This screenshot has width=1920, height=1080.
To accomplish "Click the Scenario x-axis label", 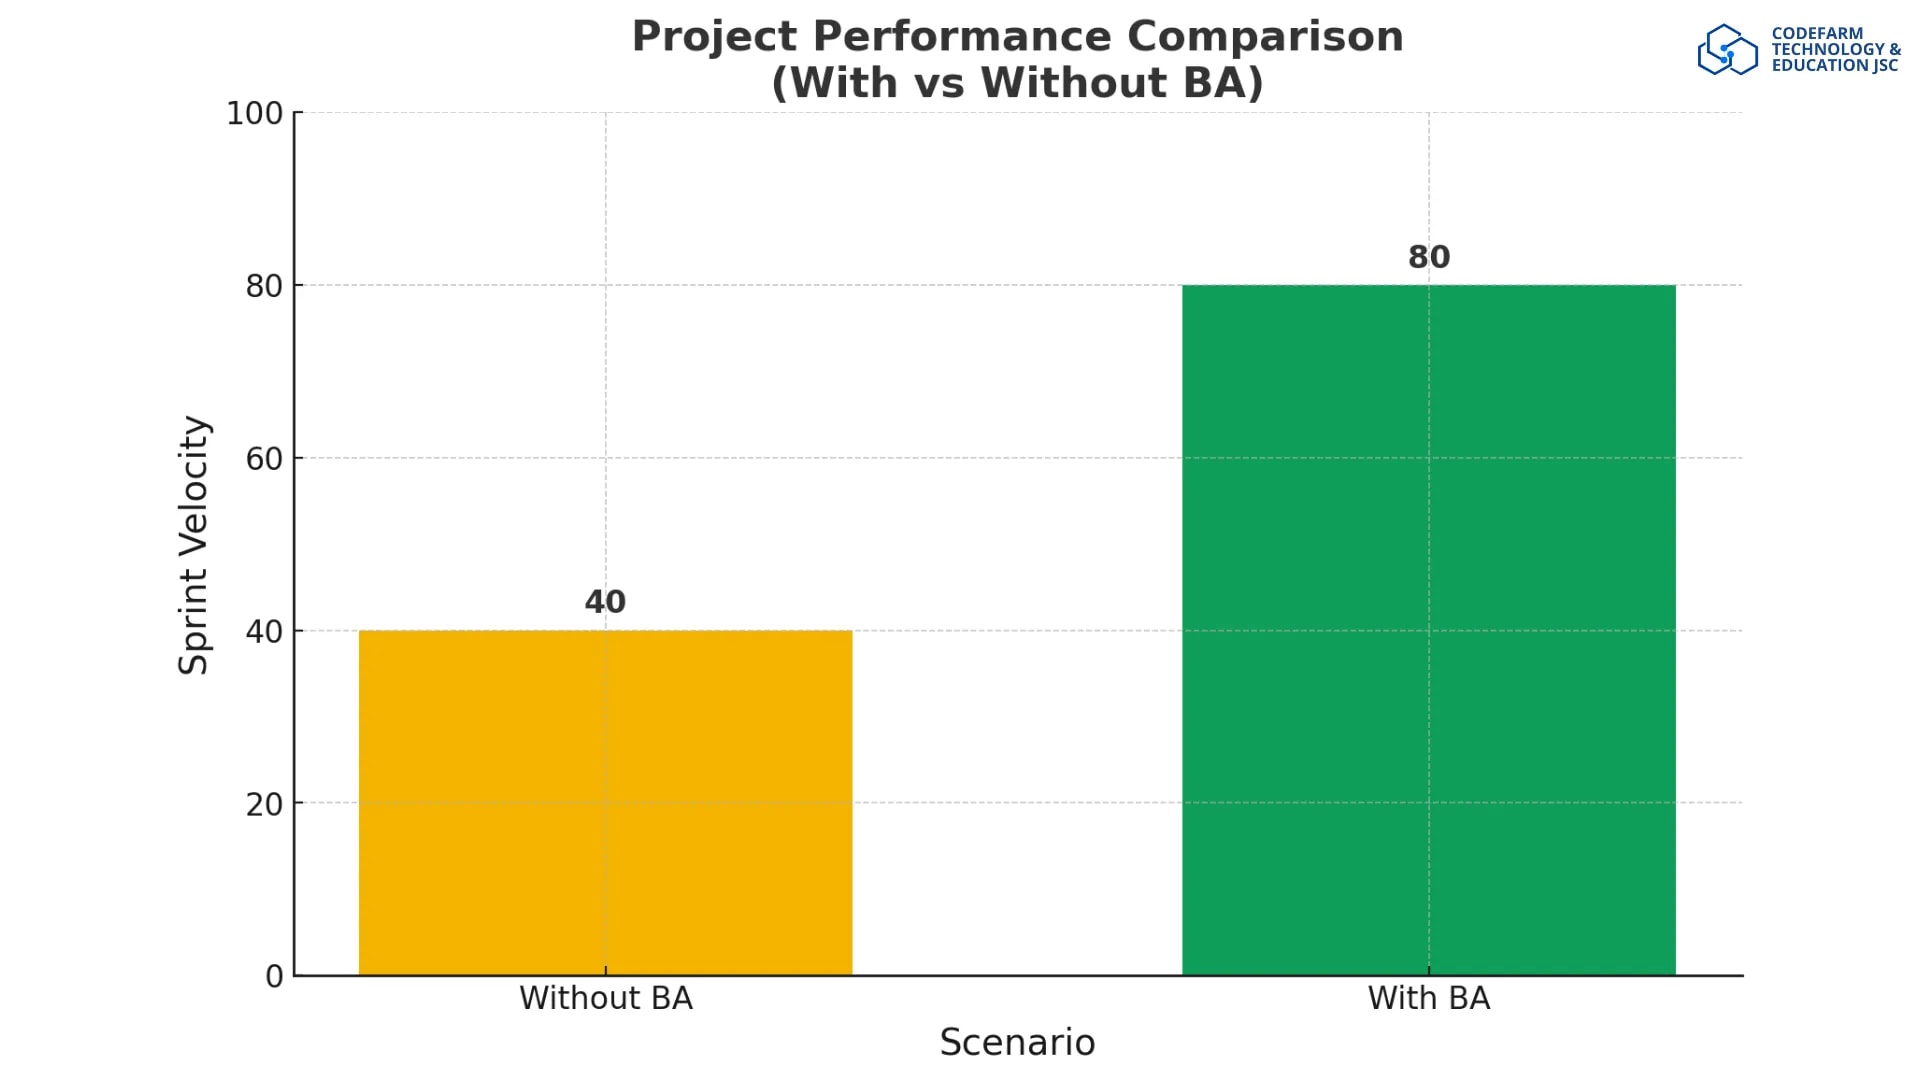I will tap(1017, 1042).
